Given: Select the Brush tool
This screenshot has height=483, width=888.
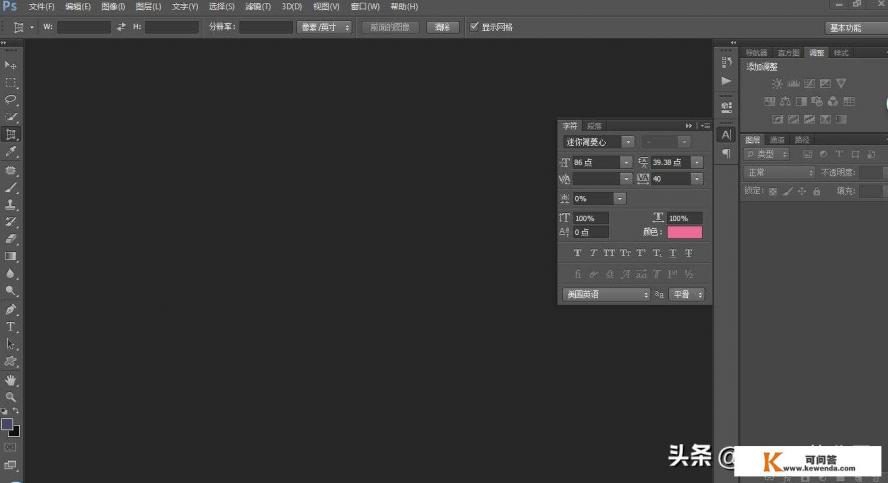Looking at the screenshot, I should pyautogui.click(x=10, y=187).
